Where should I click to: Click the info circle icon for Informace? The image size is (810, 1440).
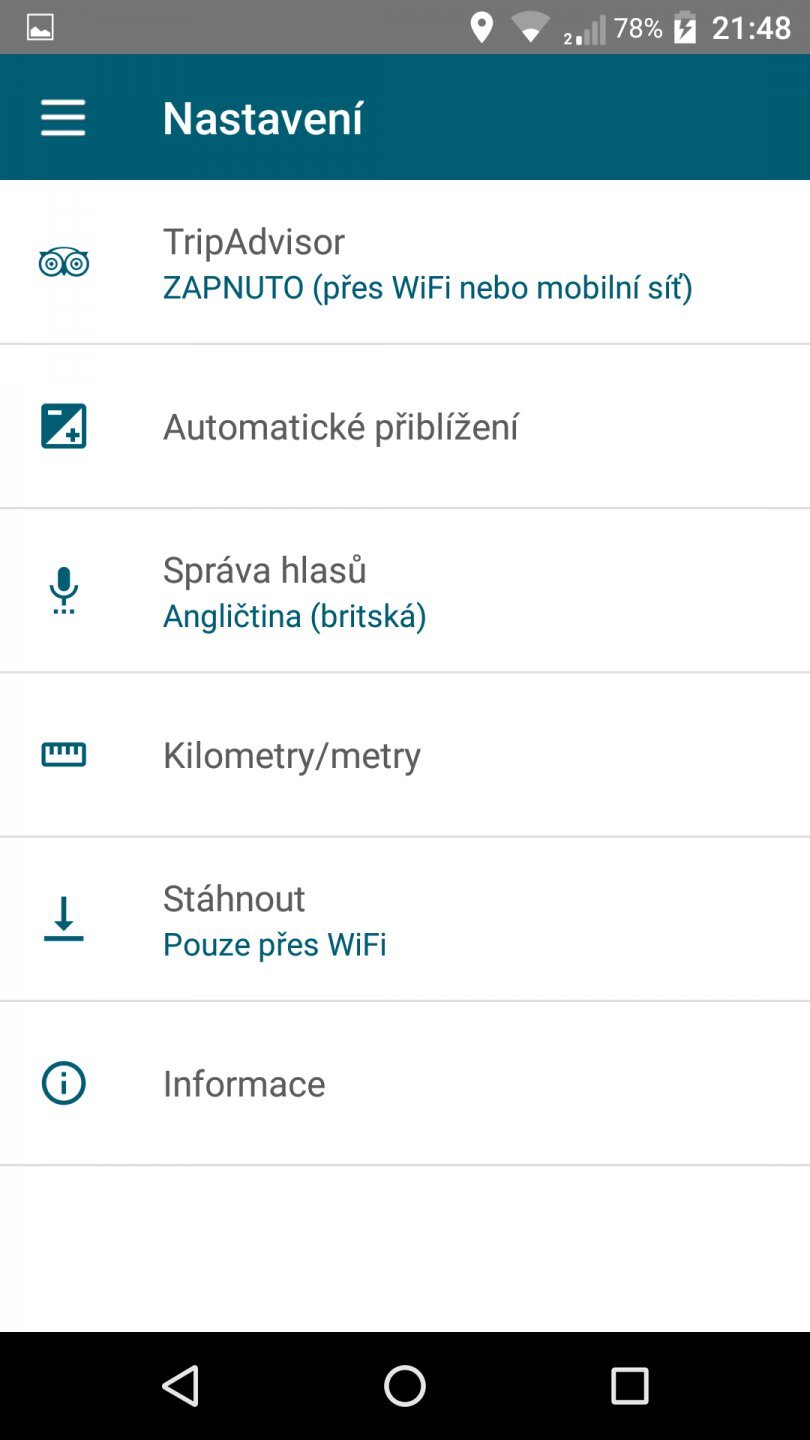point(63,1083)
